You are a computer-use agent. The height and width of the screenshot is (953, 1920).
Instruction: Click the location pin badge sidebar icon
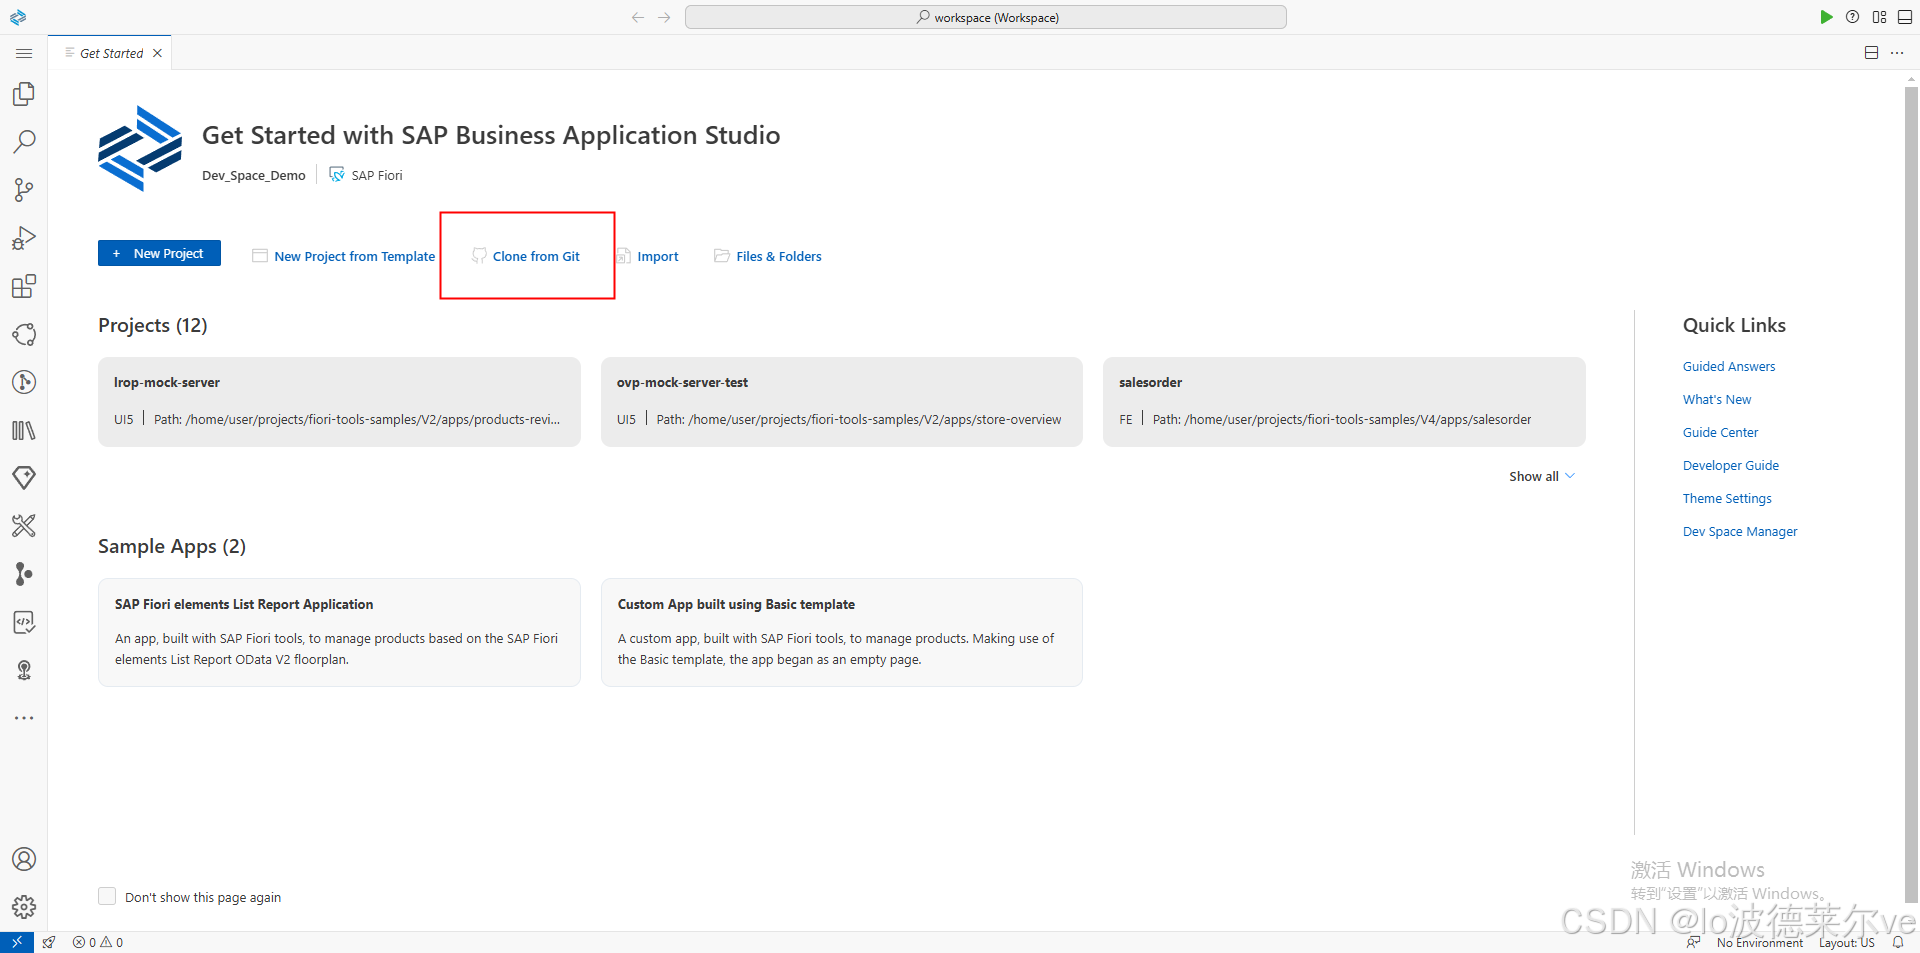tap(24, 670)
